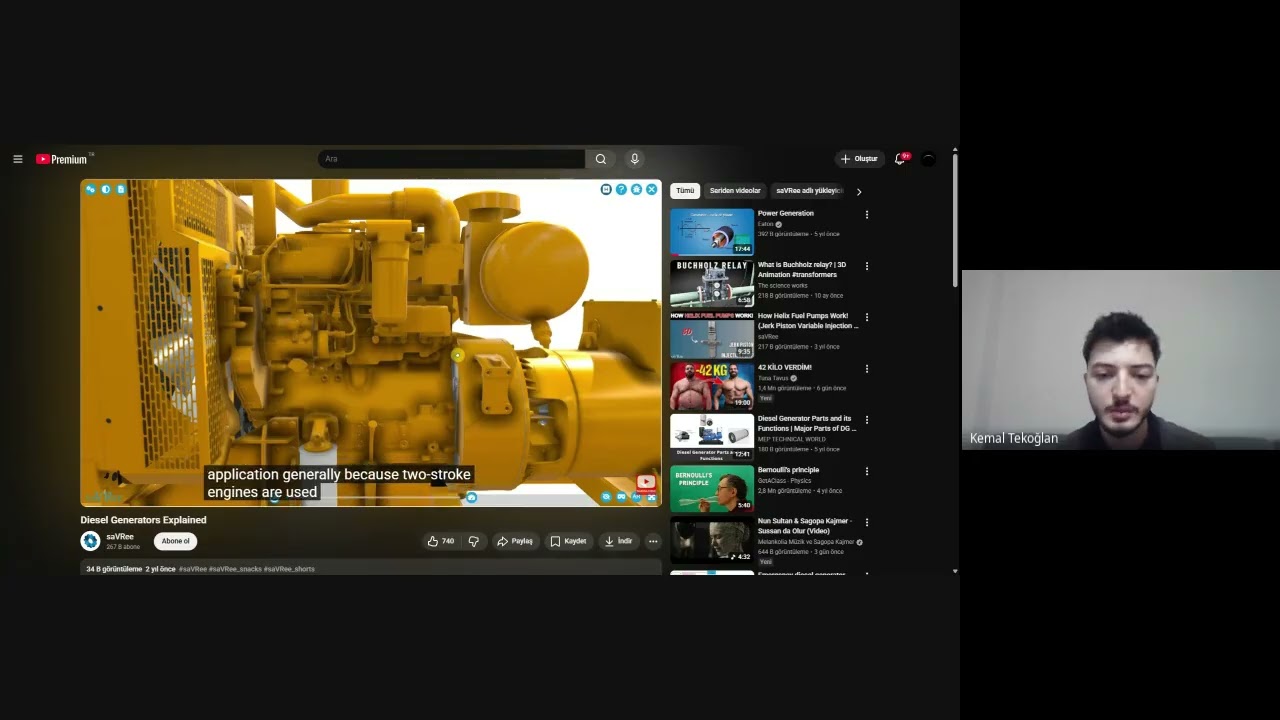Viewport: 1280px width, 720px height.
Task: Download the video with İndir
Action: coord(618,541)
